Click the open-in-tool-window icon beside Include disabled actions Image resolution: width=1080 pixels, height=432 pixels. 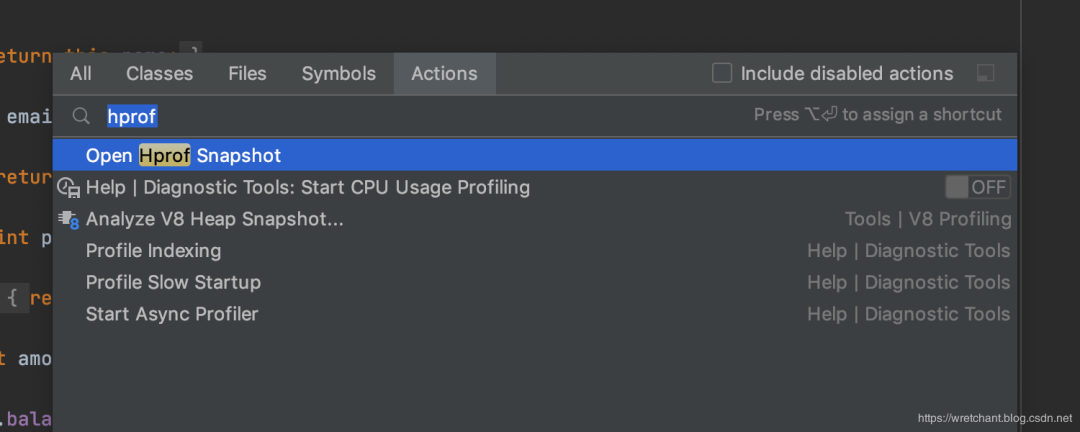point(986,73)
